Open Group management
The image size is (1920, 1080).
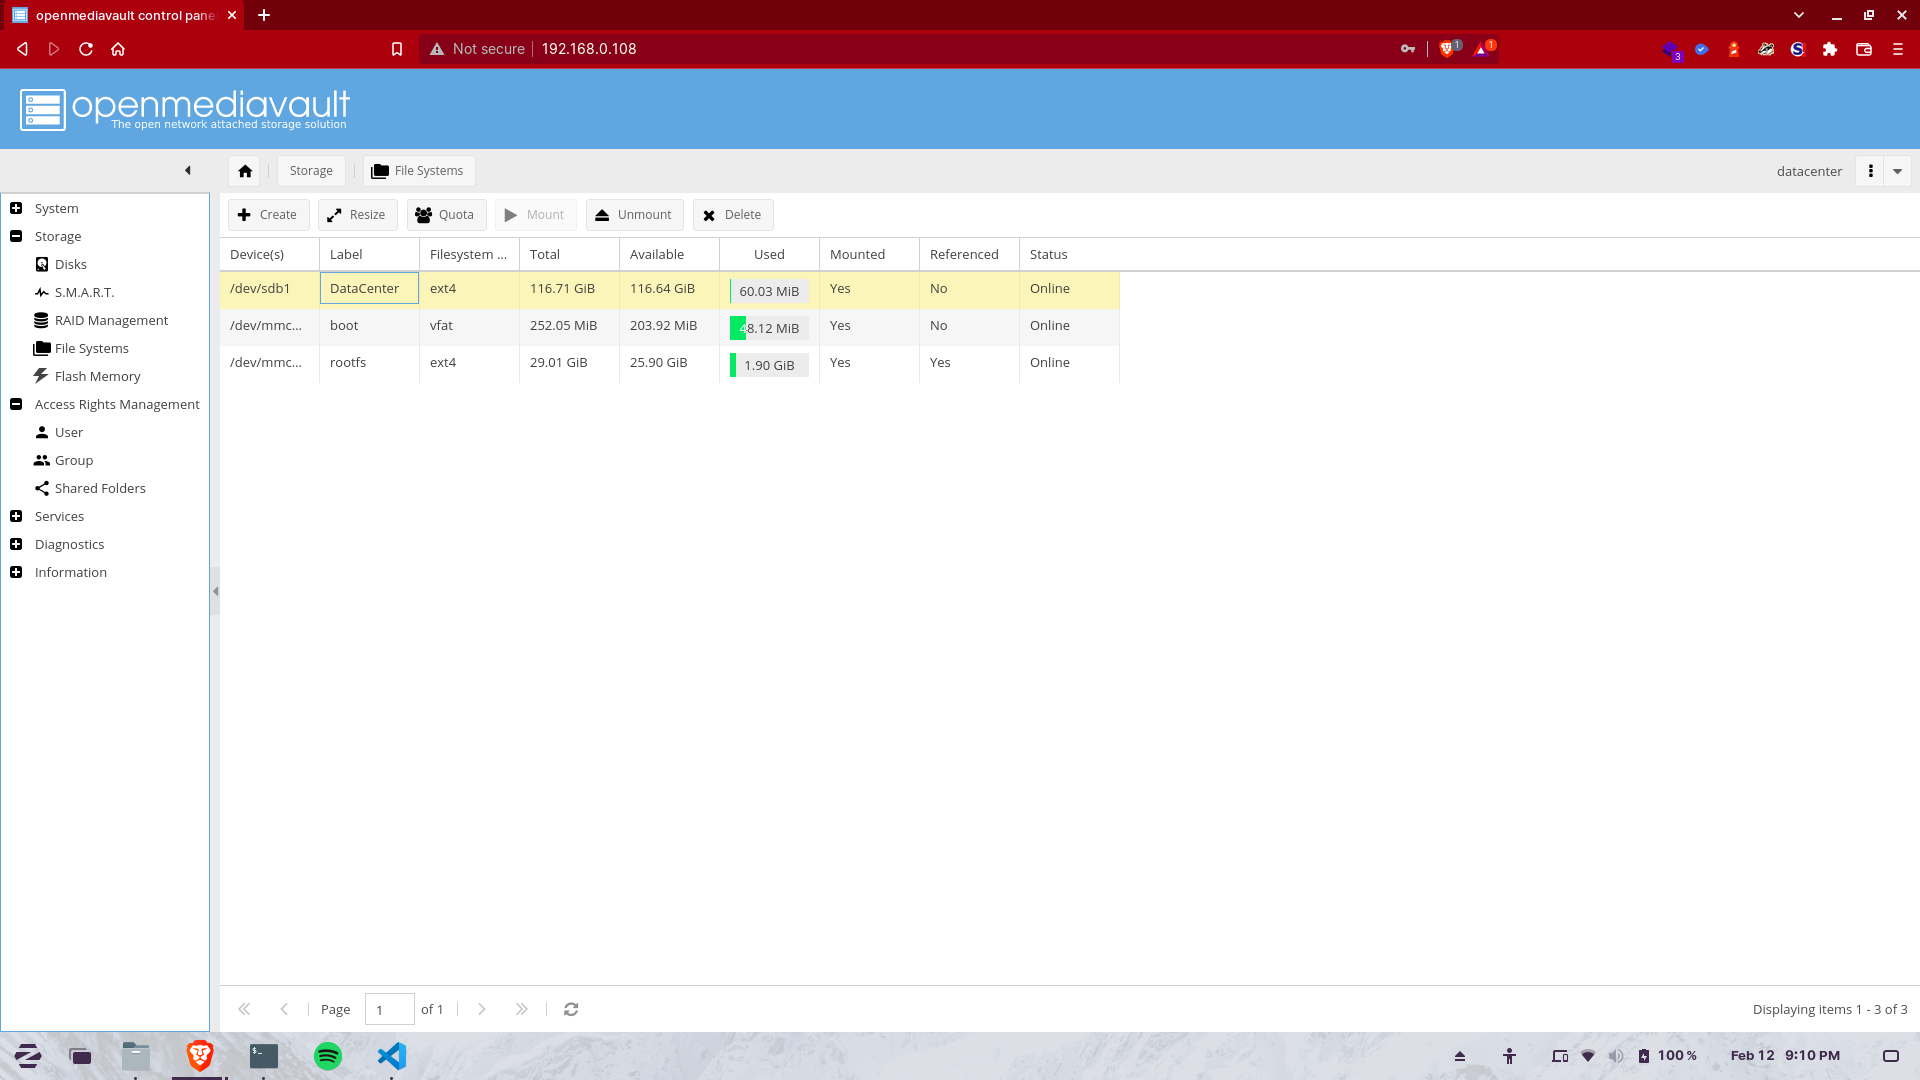pyautogui.click(x=73, y=460)
